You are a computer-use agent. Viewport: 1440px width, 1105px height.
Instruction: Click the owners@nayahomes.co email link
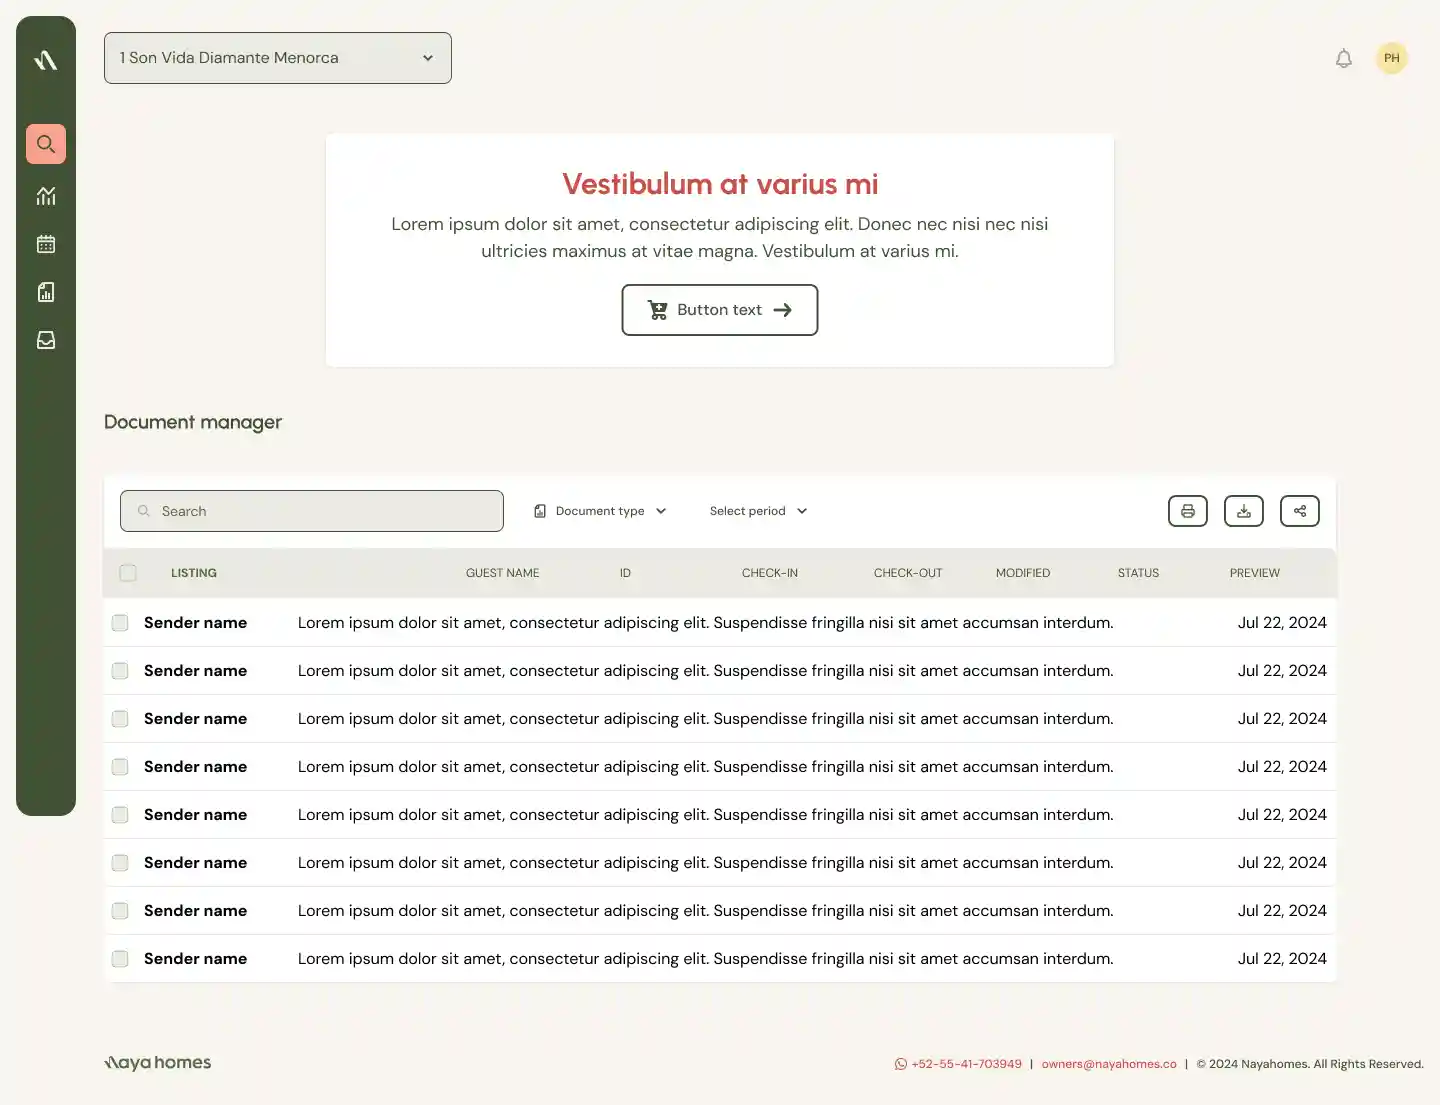pos(1109,1064)
